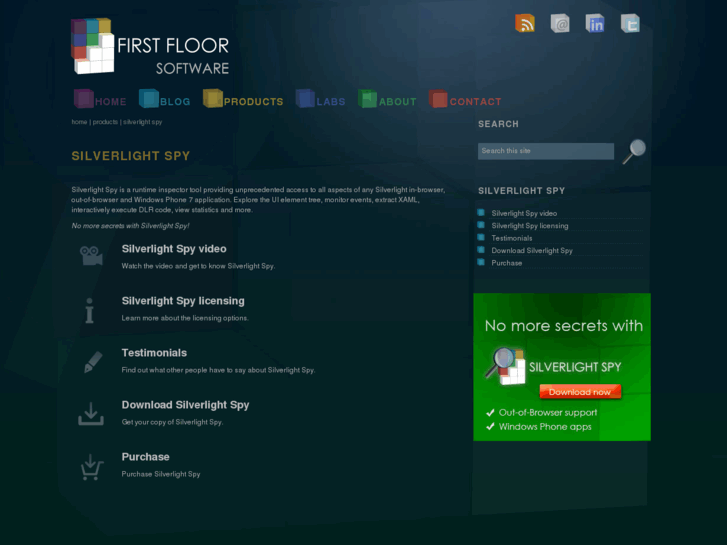Viewport: 727px width, 545px height.
Task: Open the LABS menu item
Action: pos(331,102)
